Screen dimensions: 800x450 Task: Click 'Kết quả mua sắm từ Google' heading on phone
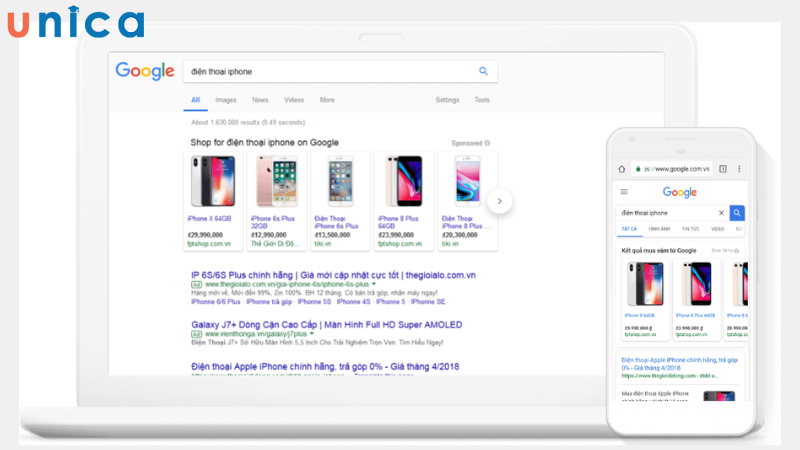click(x=659, y=251)
